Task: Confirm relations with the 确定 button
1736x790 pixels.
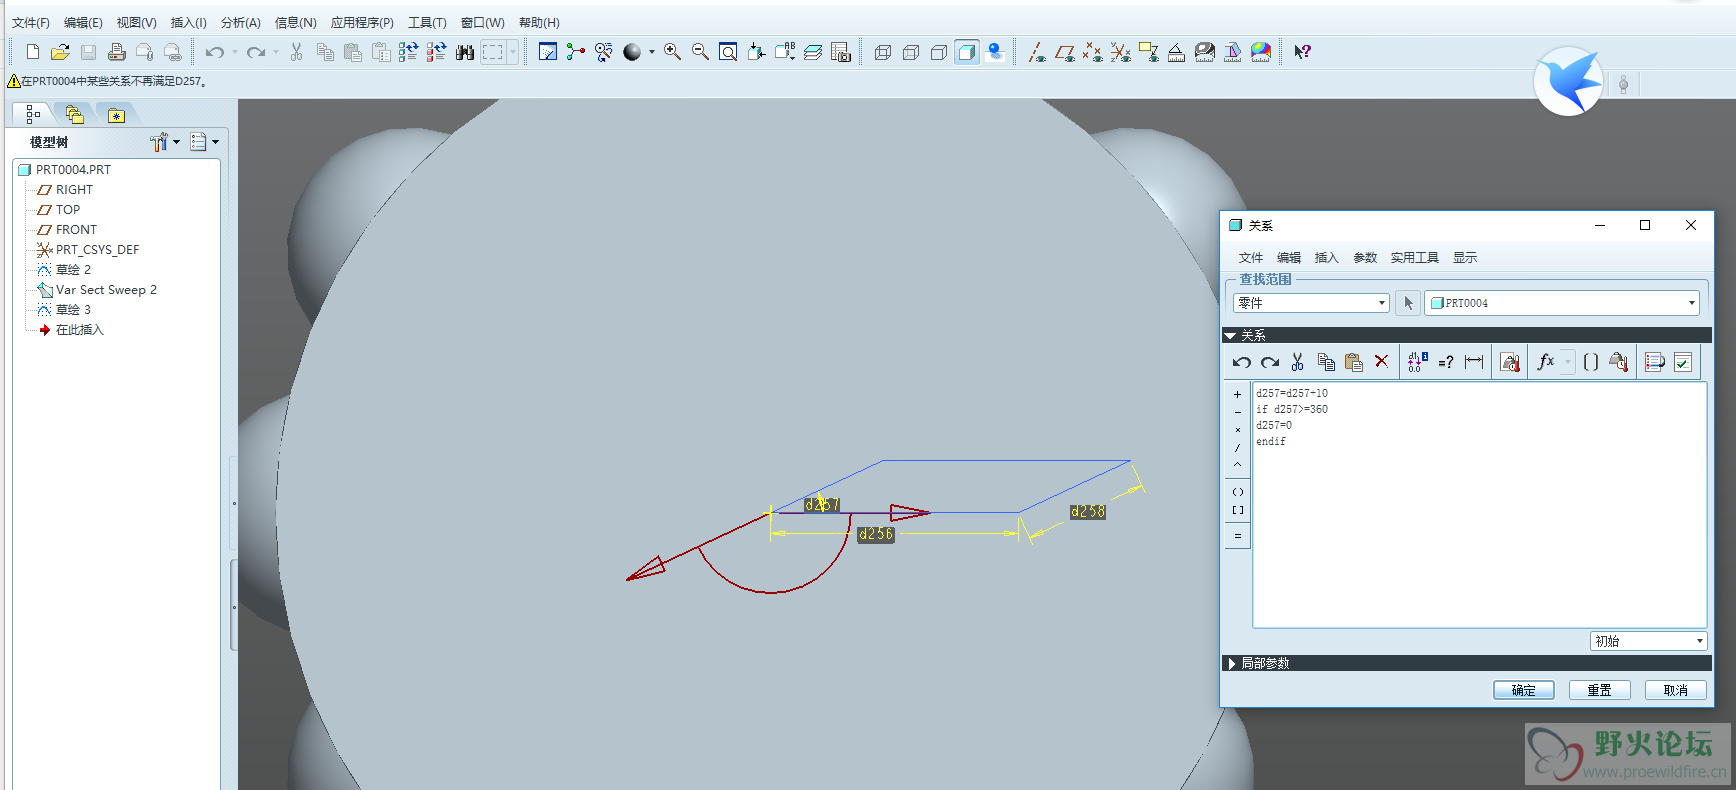Action: (1523, 690)
